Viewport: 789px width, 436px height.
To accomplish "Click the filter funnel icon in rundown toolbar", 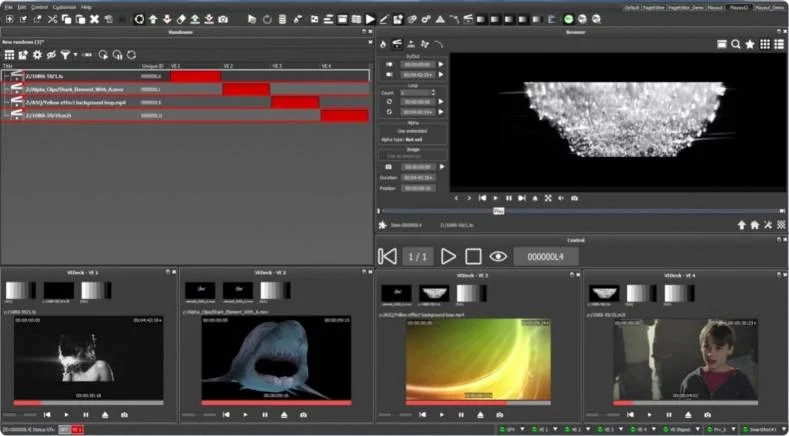I will pyautogui.click(x=65, y=55).
